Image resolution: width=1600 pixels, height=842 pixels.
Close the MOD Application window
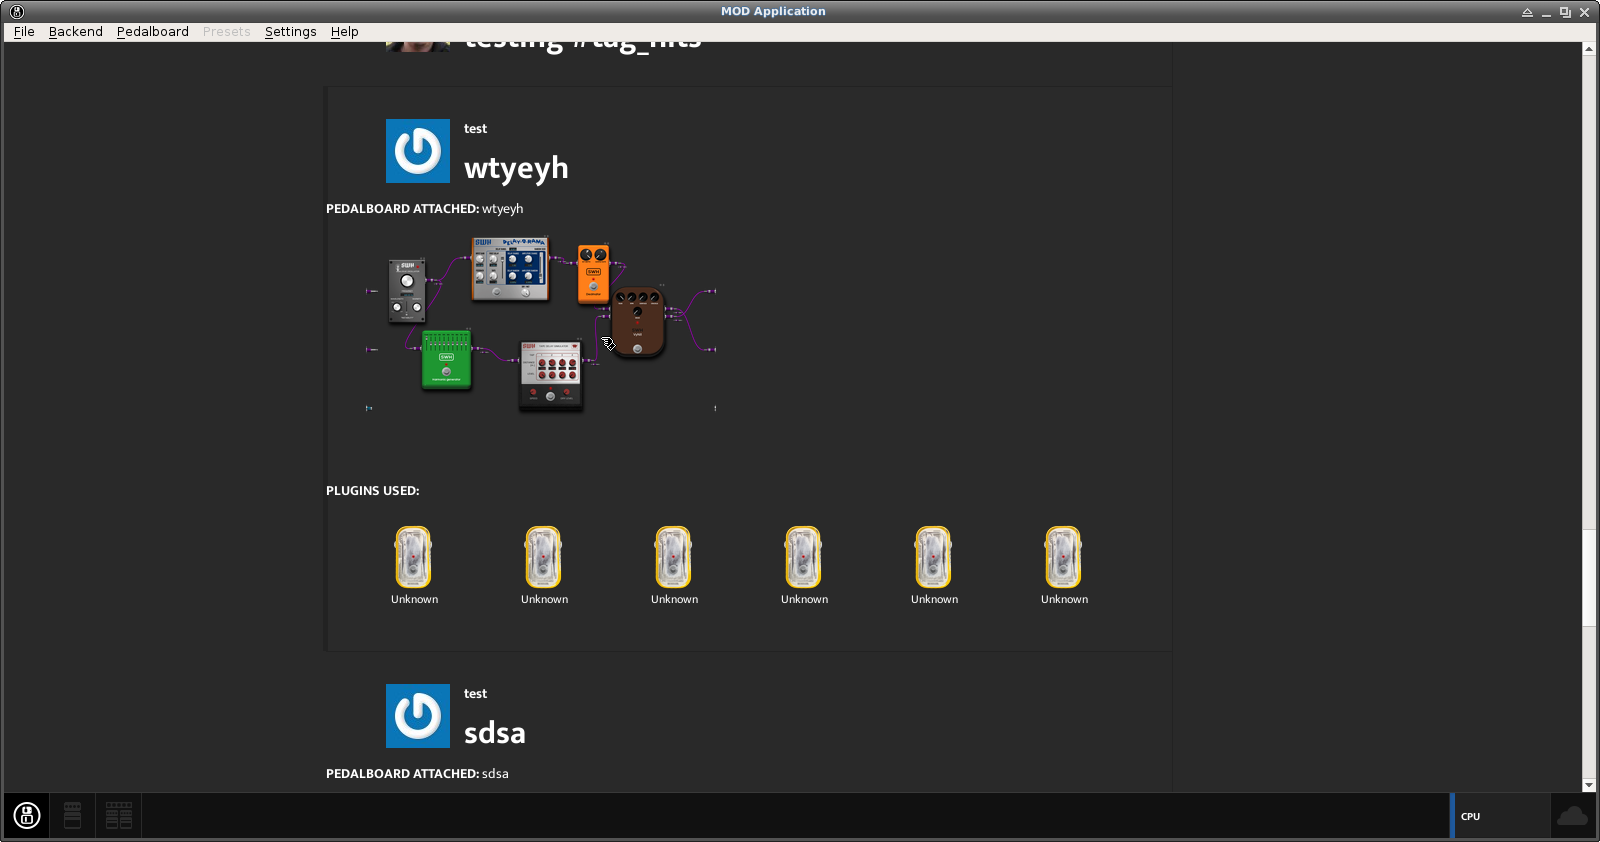point(1584,12)
